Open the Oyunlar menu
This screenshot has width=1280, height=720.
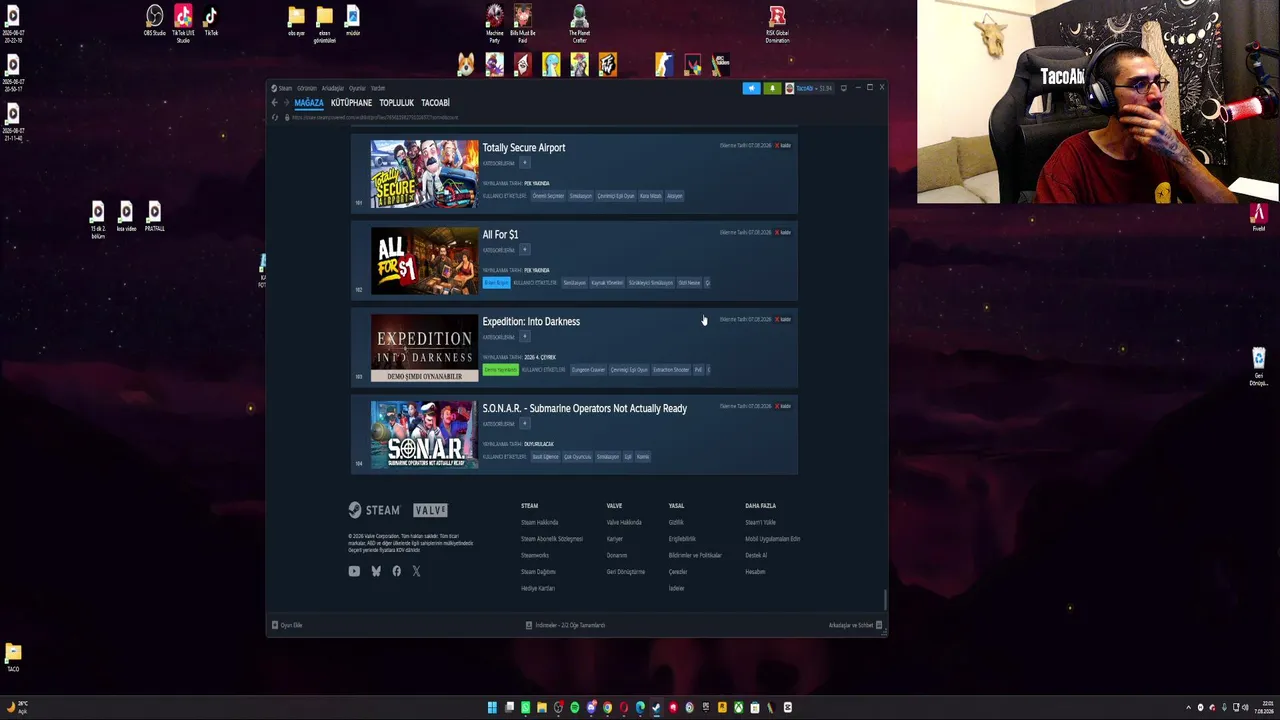pyautogui.click(x=357, y=88)
